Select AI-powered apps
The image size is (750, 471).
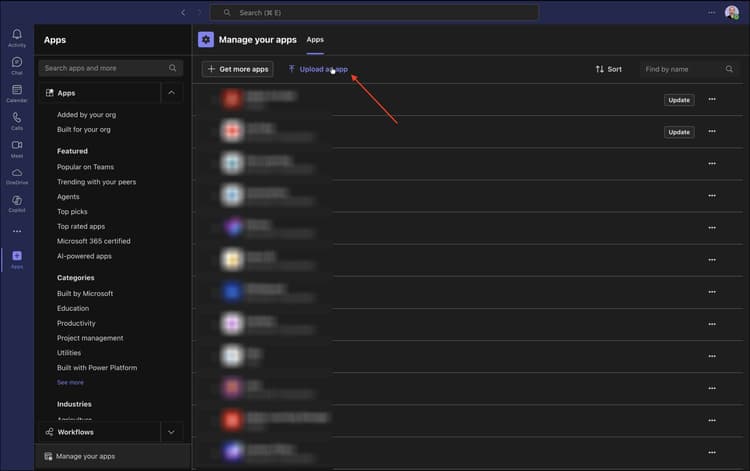(x=84, y=256)
